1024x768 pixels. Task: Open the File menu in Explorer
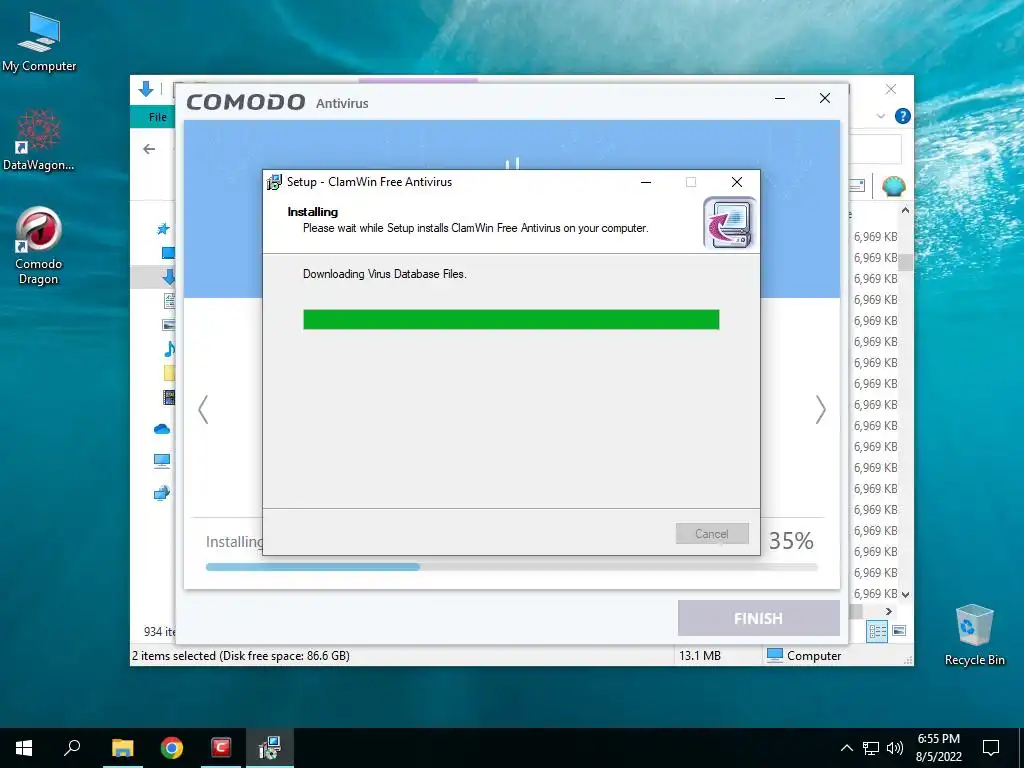pyautogui.click(x=157, y=117)
